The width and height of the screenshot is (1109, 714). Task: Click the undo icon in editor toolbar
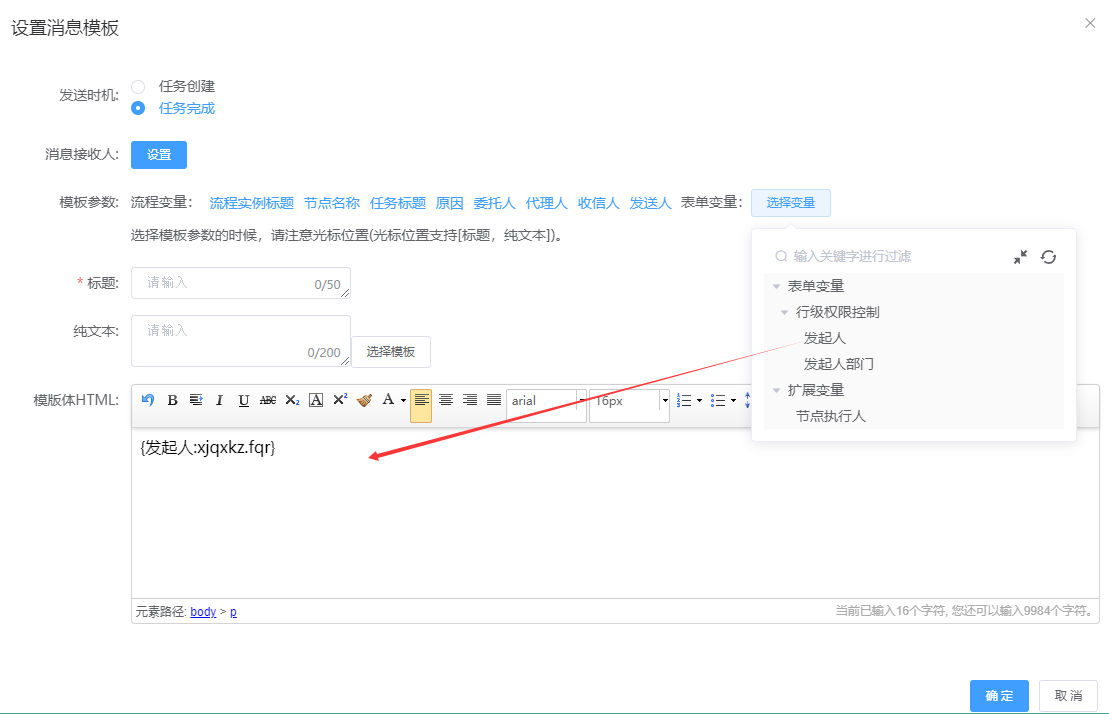click(148, 400)
